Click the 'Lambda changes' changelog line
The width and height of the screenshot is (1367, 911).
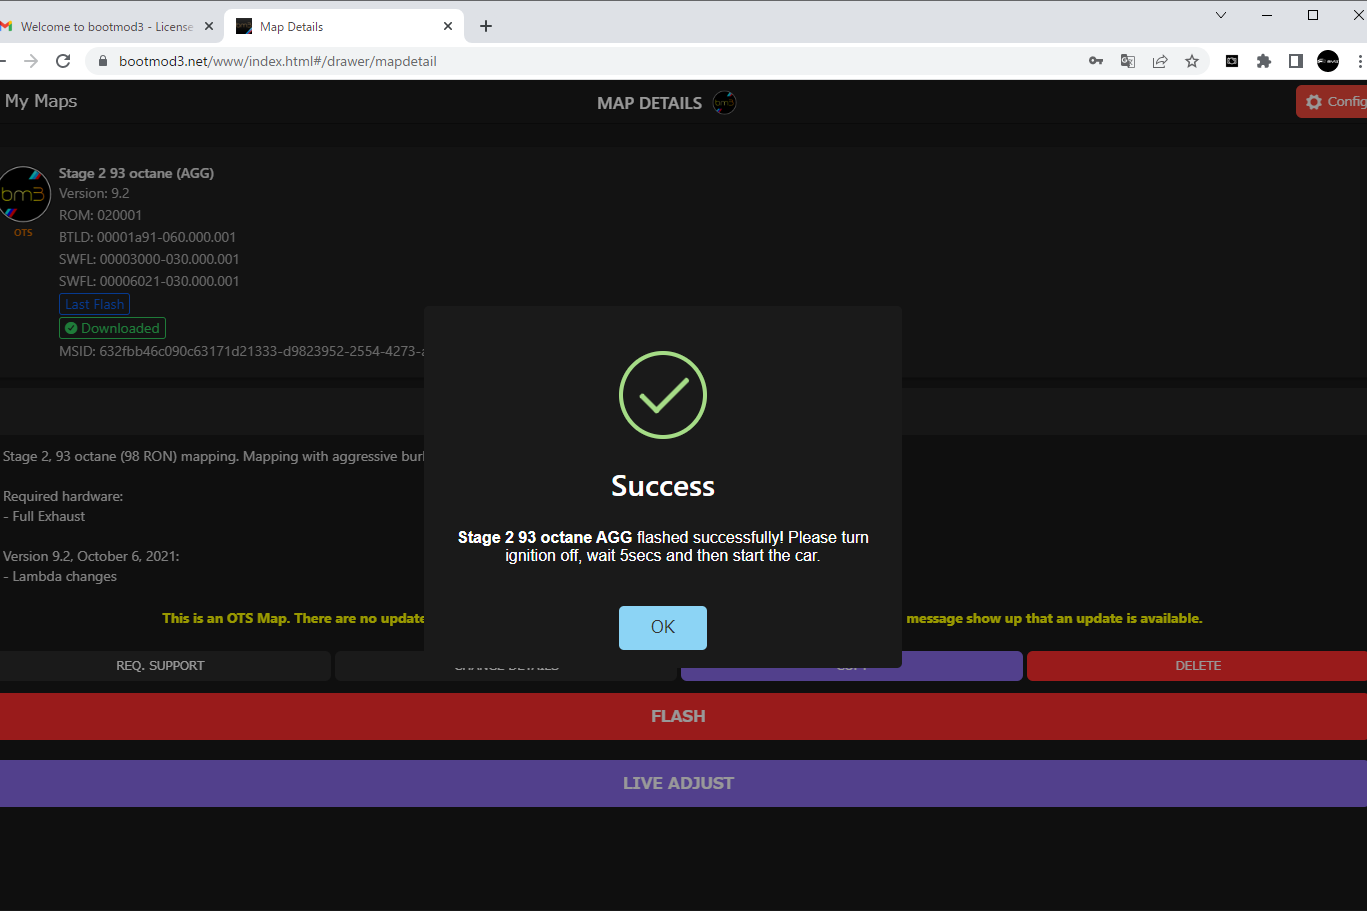point(60,576)
